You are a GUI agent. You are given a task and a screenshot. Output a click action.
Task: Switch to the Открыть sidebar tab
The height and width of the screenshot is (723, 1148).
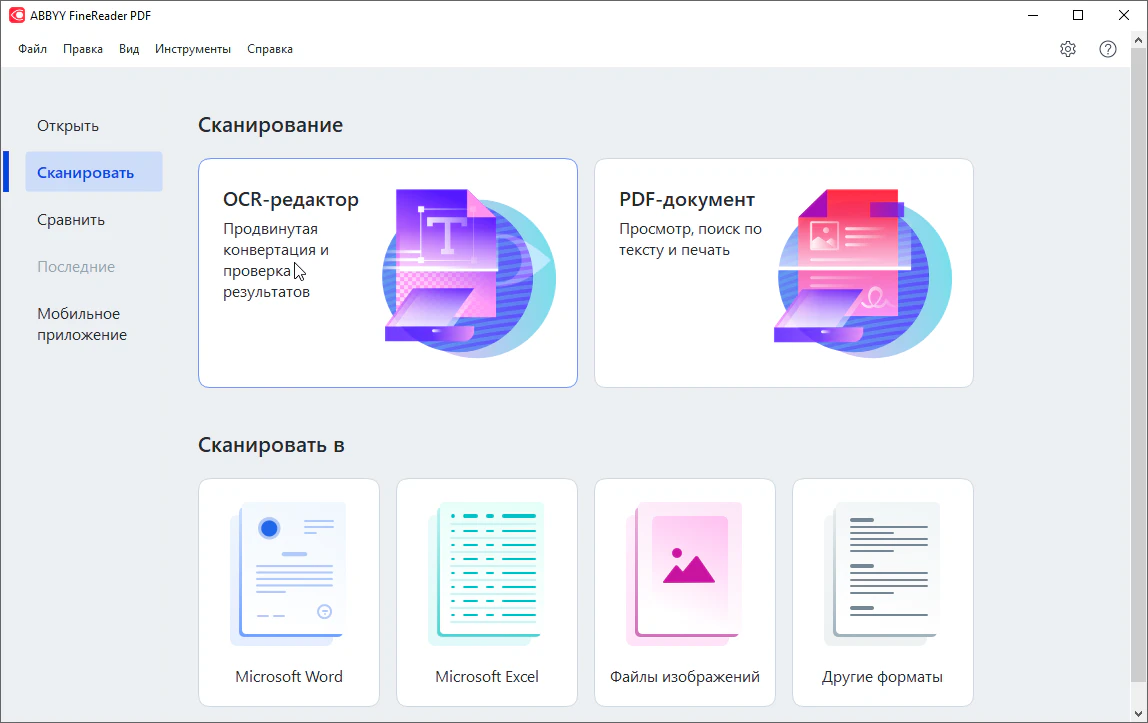tap(68, 126)
